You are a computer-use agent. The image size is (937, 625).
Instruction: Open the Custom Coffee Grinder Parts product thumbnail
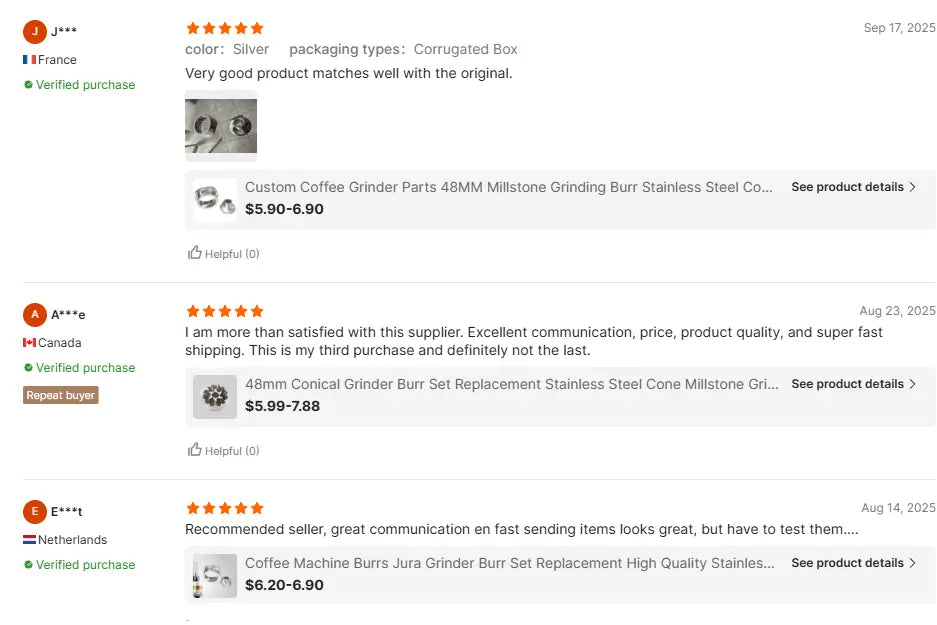pos(215,200)
